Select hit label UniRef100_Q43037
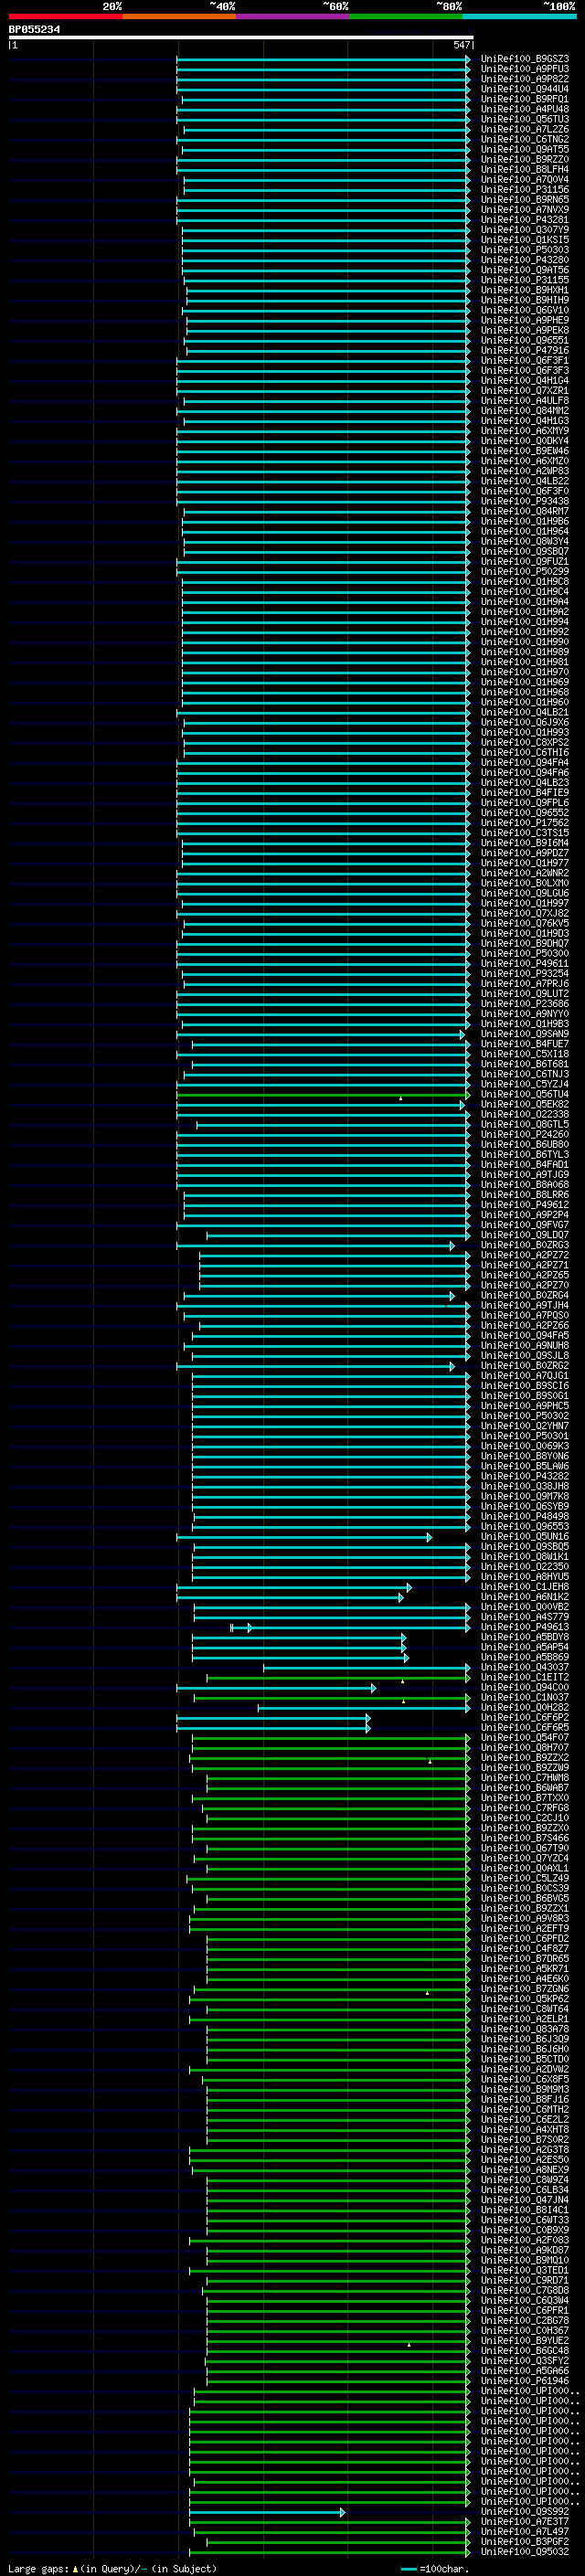 (x=525, y=1667)
